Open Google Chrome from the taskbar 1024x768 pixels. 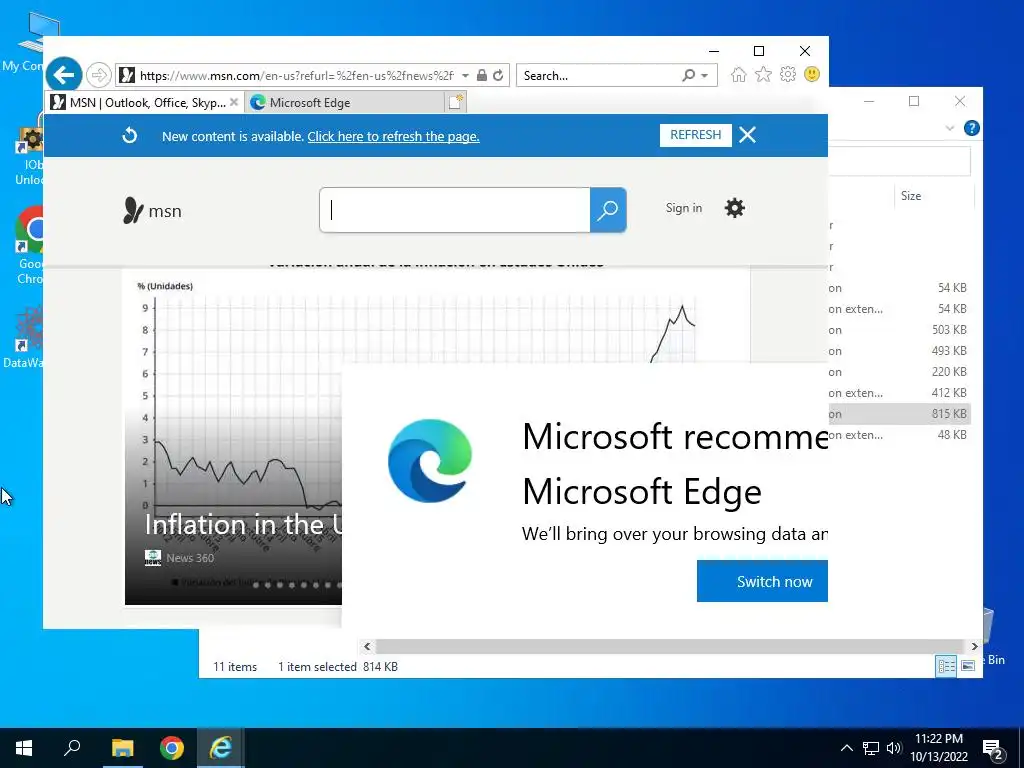pyautogui.click(x=171, y=748)
